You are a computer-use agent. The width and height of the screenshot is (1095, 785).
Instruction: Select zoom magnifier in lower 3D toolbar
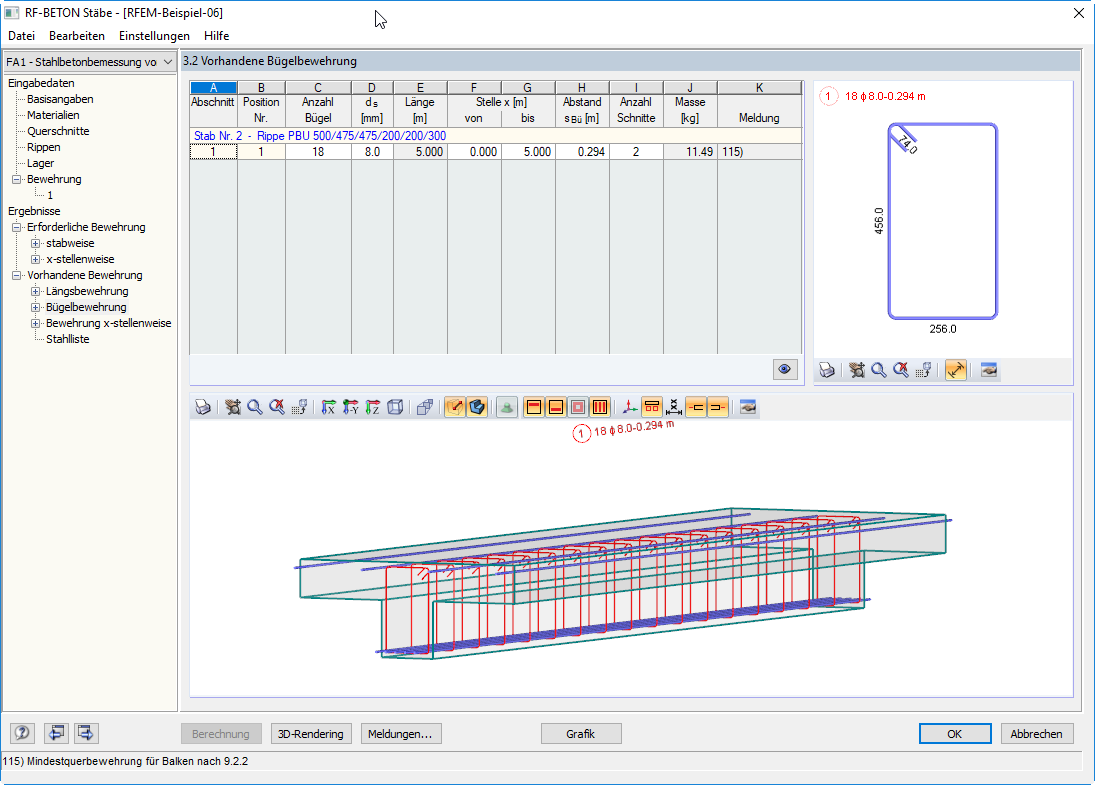point(255,407)
